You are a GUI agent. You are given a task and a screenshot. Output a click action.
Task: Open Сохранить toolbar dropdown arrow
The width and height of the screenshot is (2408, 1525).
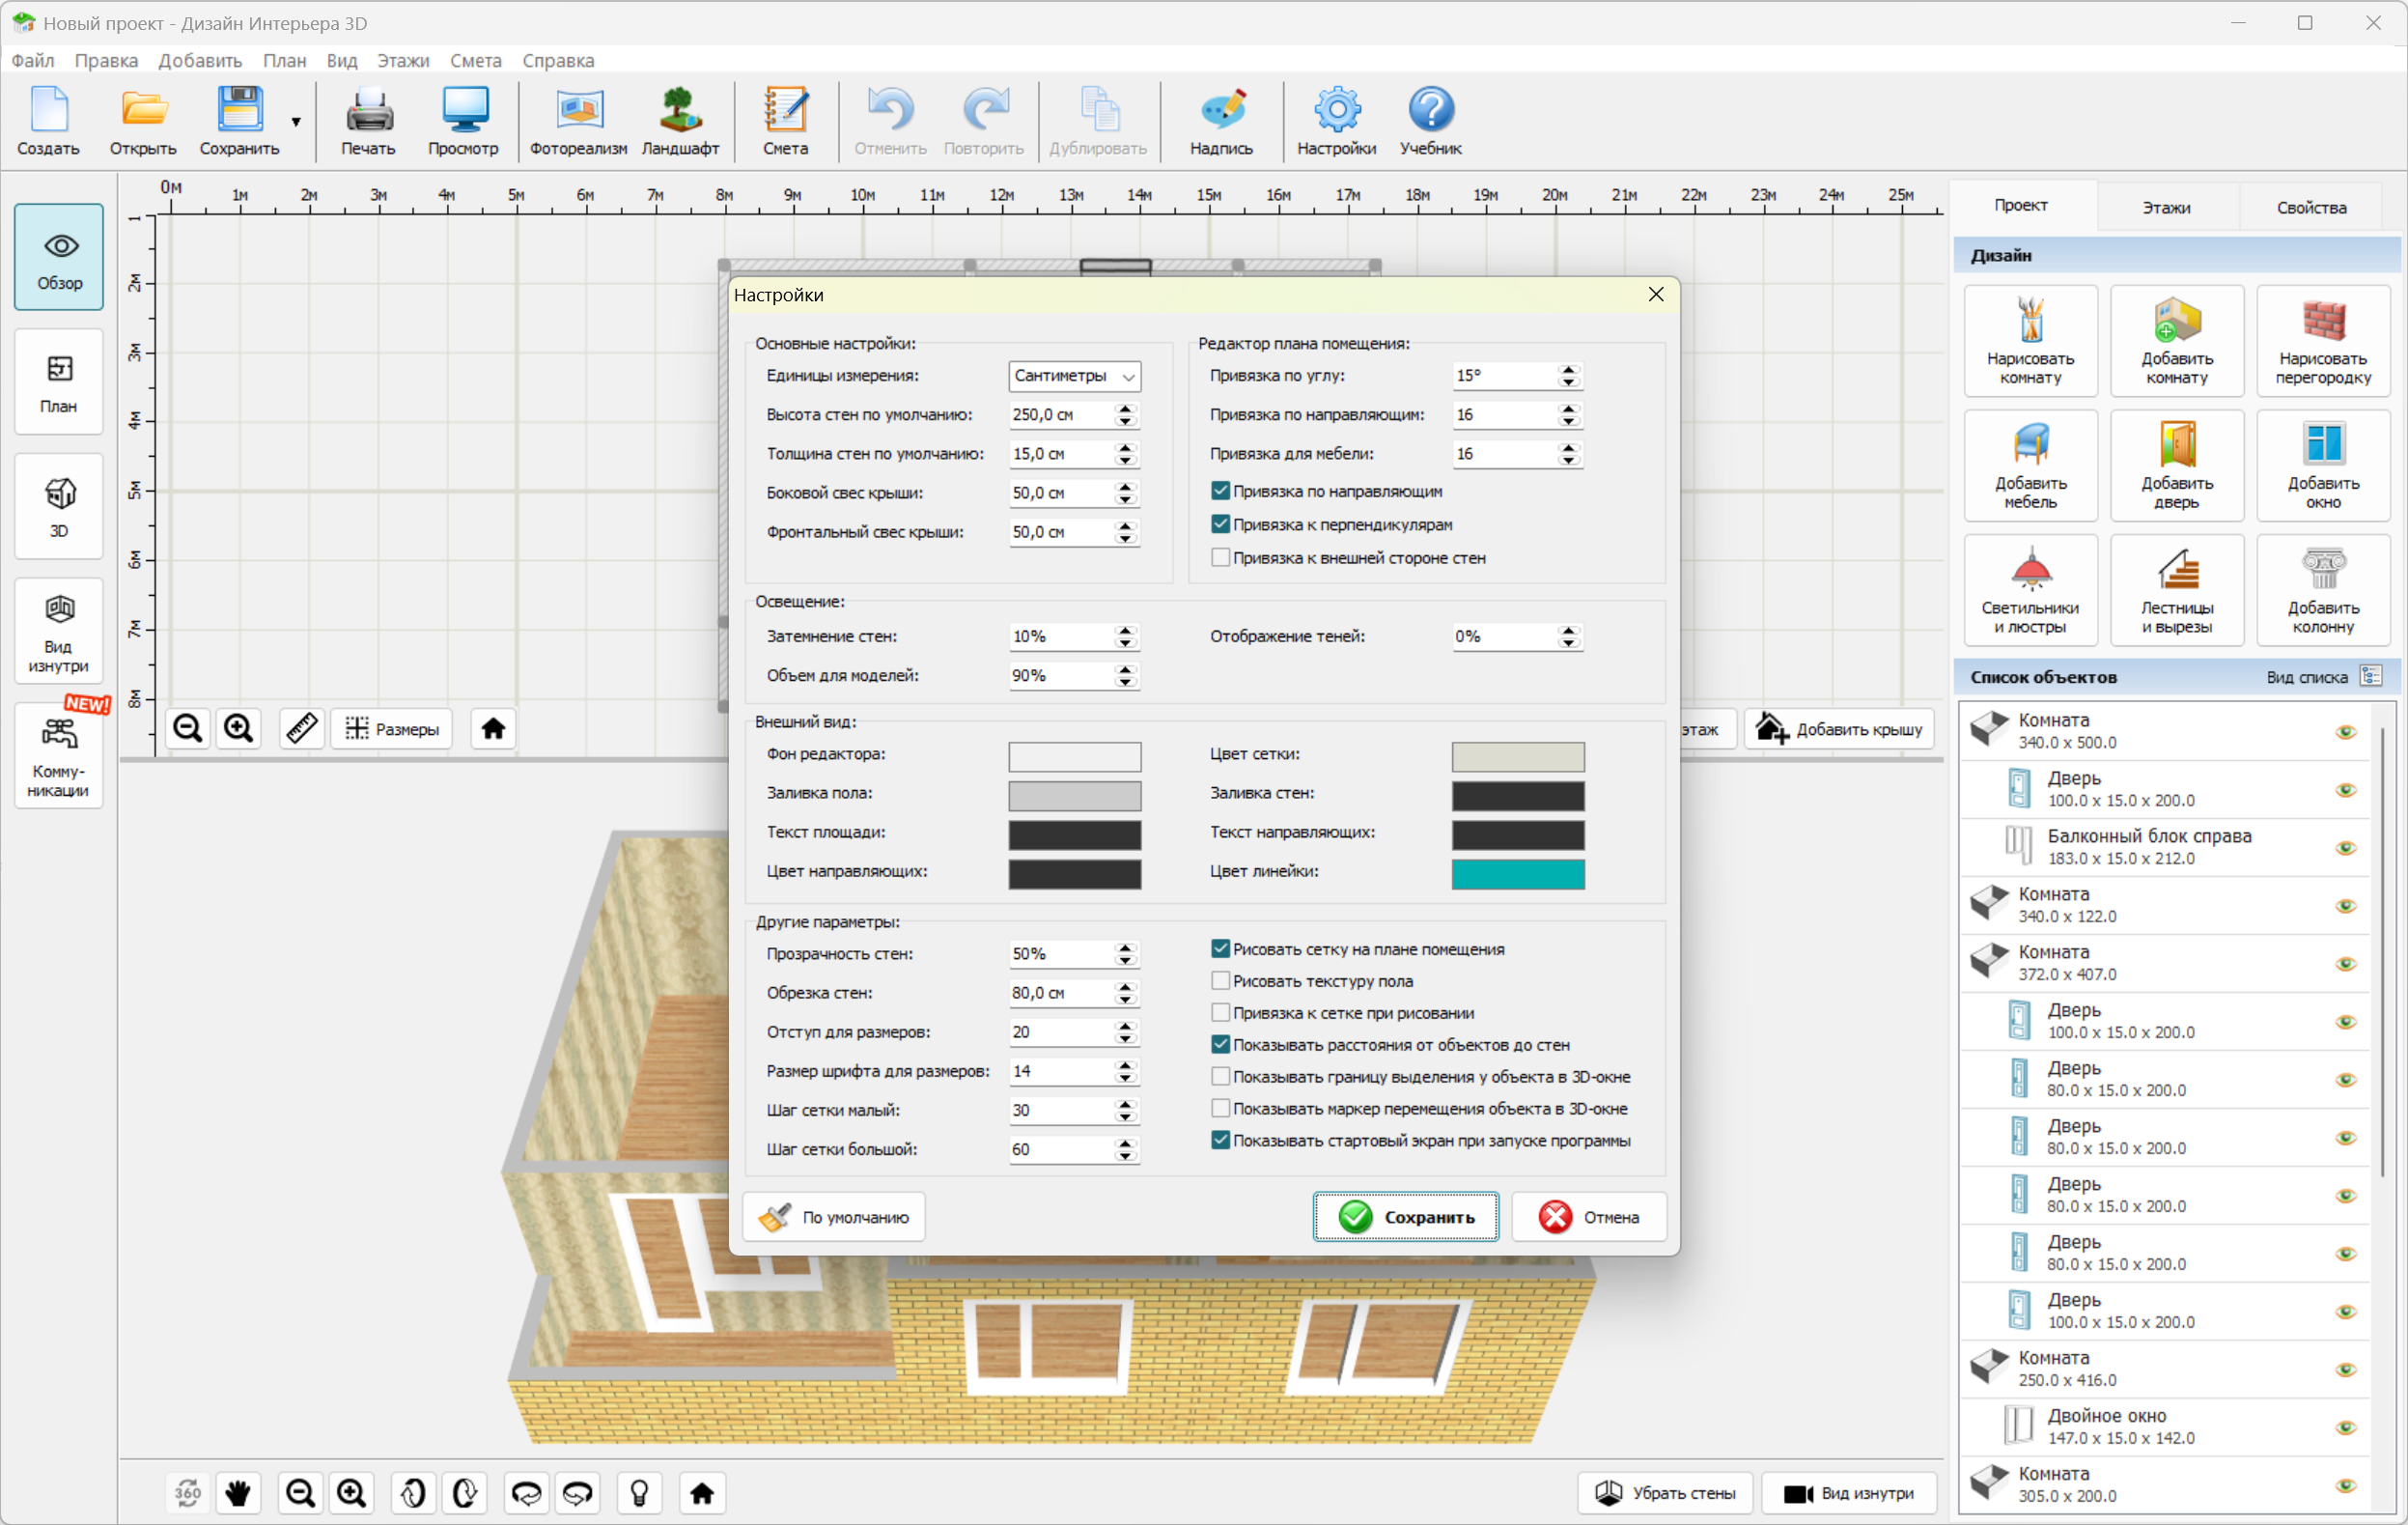(296, 122)
